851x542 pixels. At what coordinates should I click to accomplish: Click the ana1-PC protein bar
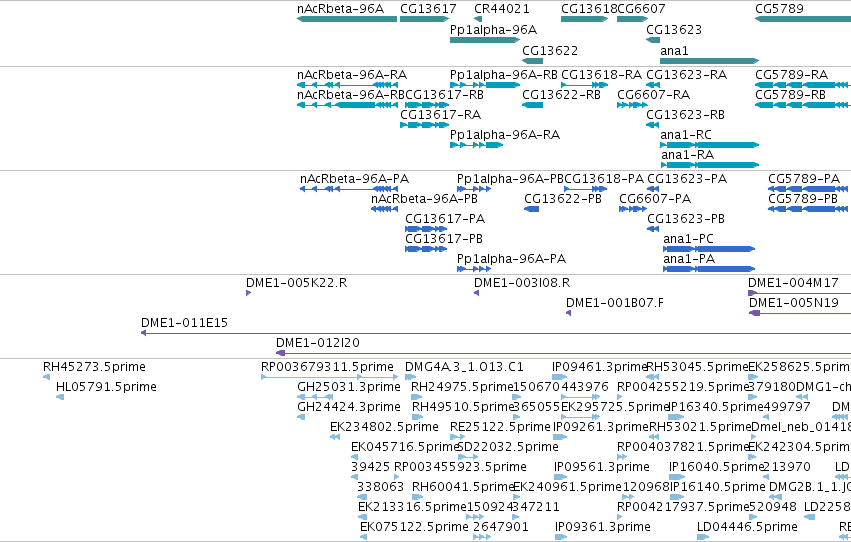point(709,250)
